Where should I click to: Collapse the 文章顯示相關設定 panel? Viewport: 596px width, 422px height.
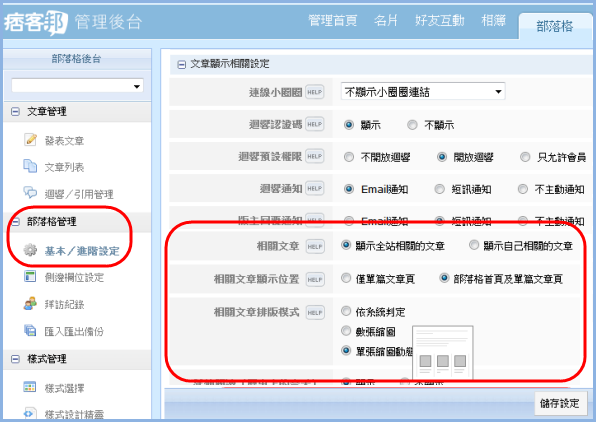pyautogui.click(x=182, y=65)
